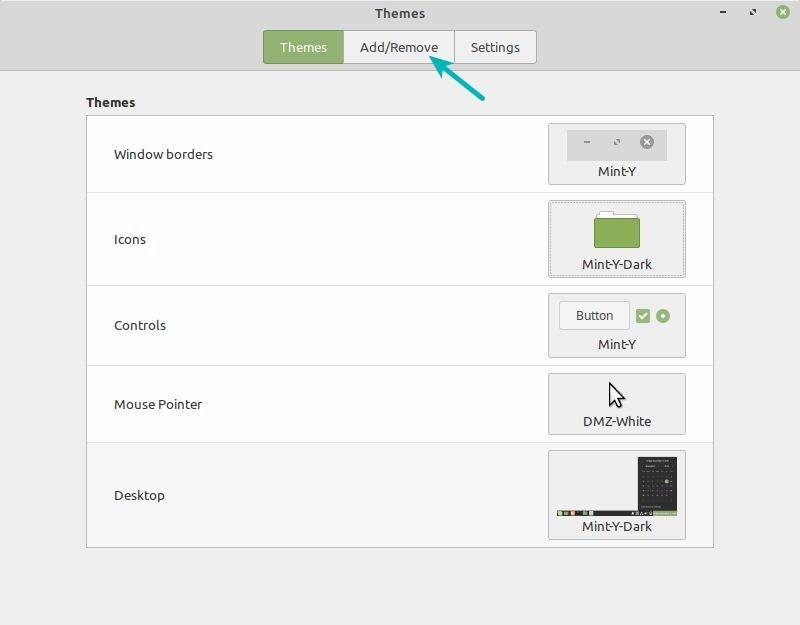Screen dimensions: 800x625
Task: Open the Settings tab
Action: click(x=495, y=46)
